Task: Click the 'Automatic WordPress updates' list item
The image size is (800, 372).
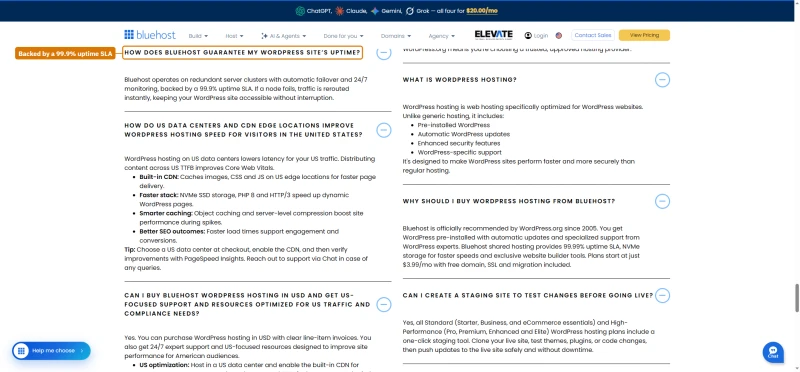Action: pyautogui.click(x=463, y=134)
